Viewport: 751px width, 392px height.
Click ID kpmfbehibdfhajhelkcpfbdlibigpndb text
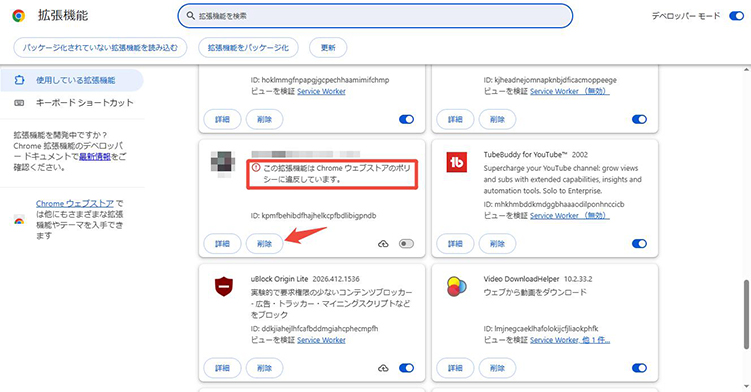pos(313,216)
